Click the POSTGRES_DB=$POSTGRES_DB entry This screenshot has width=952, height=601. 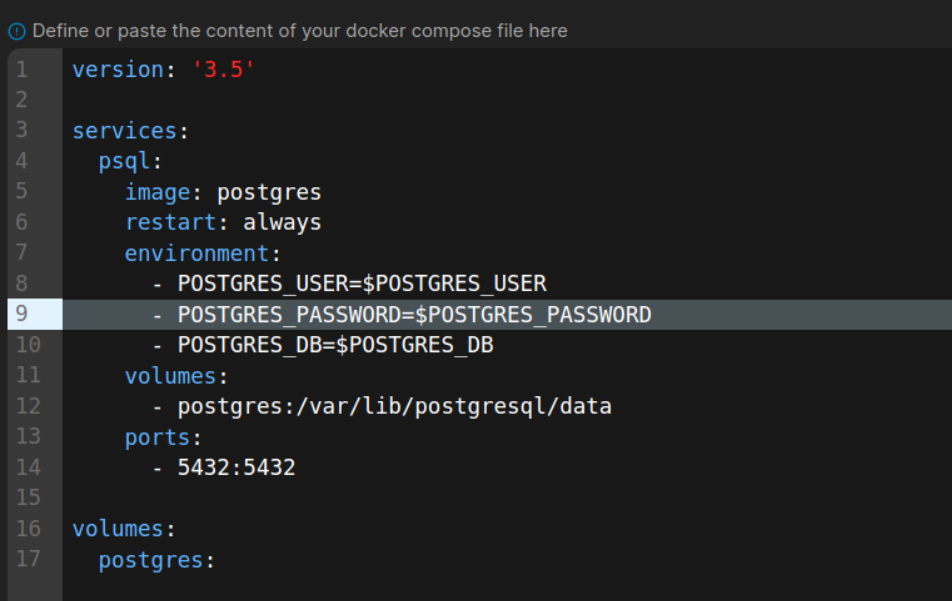click(x=335, y=345)
